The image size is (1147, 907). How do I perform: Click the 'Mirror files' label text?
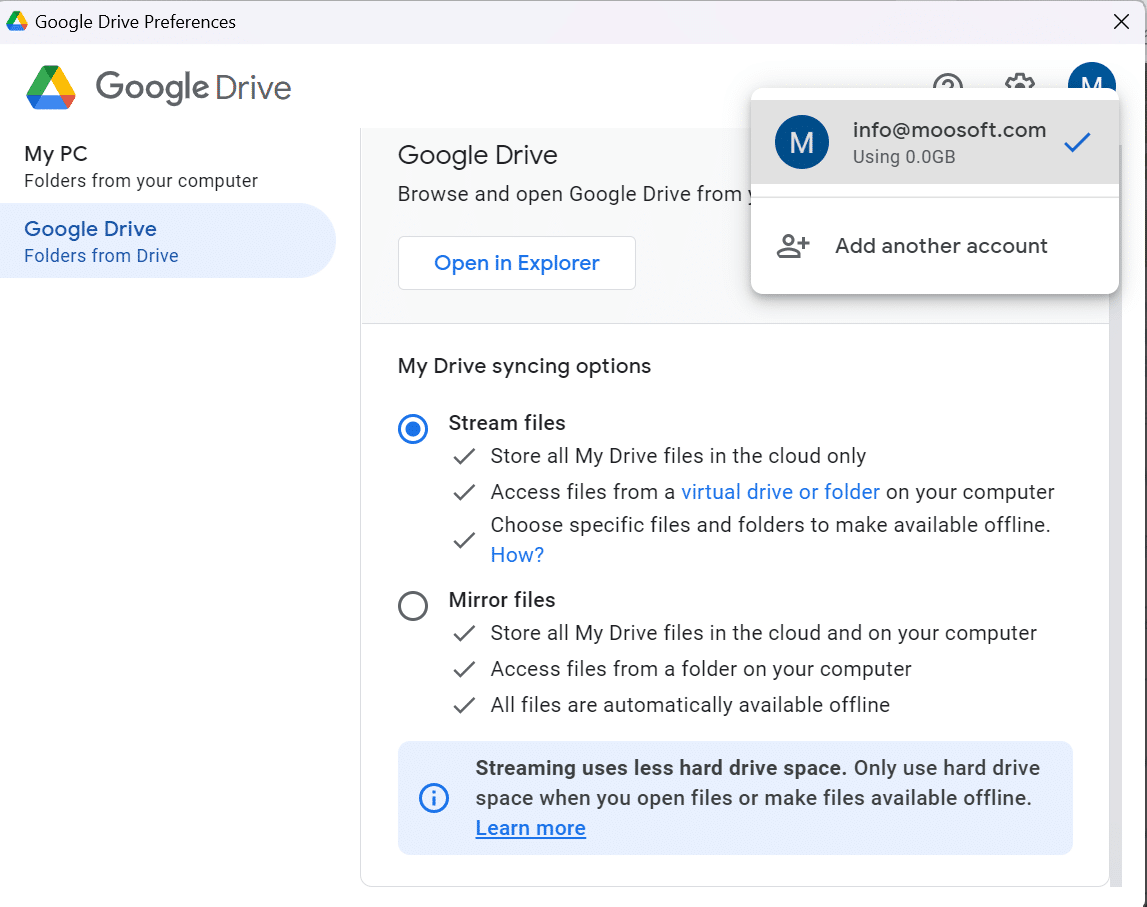coord(502,600)
